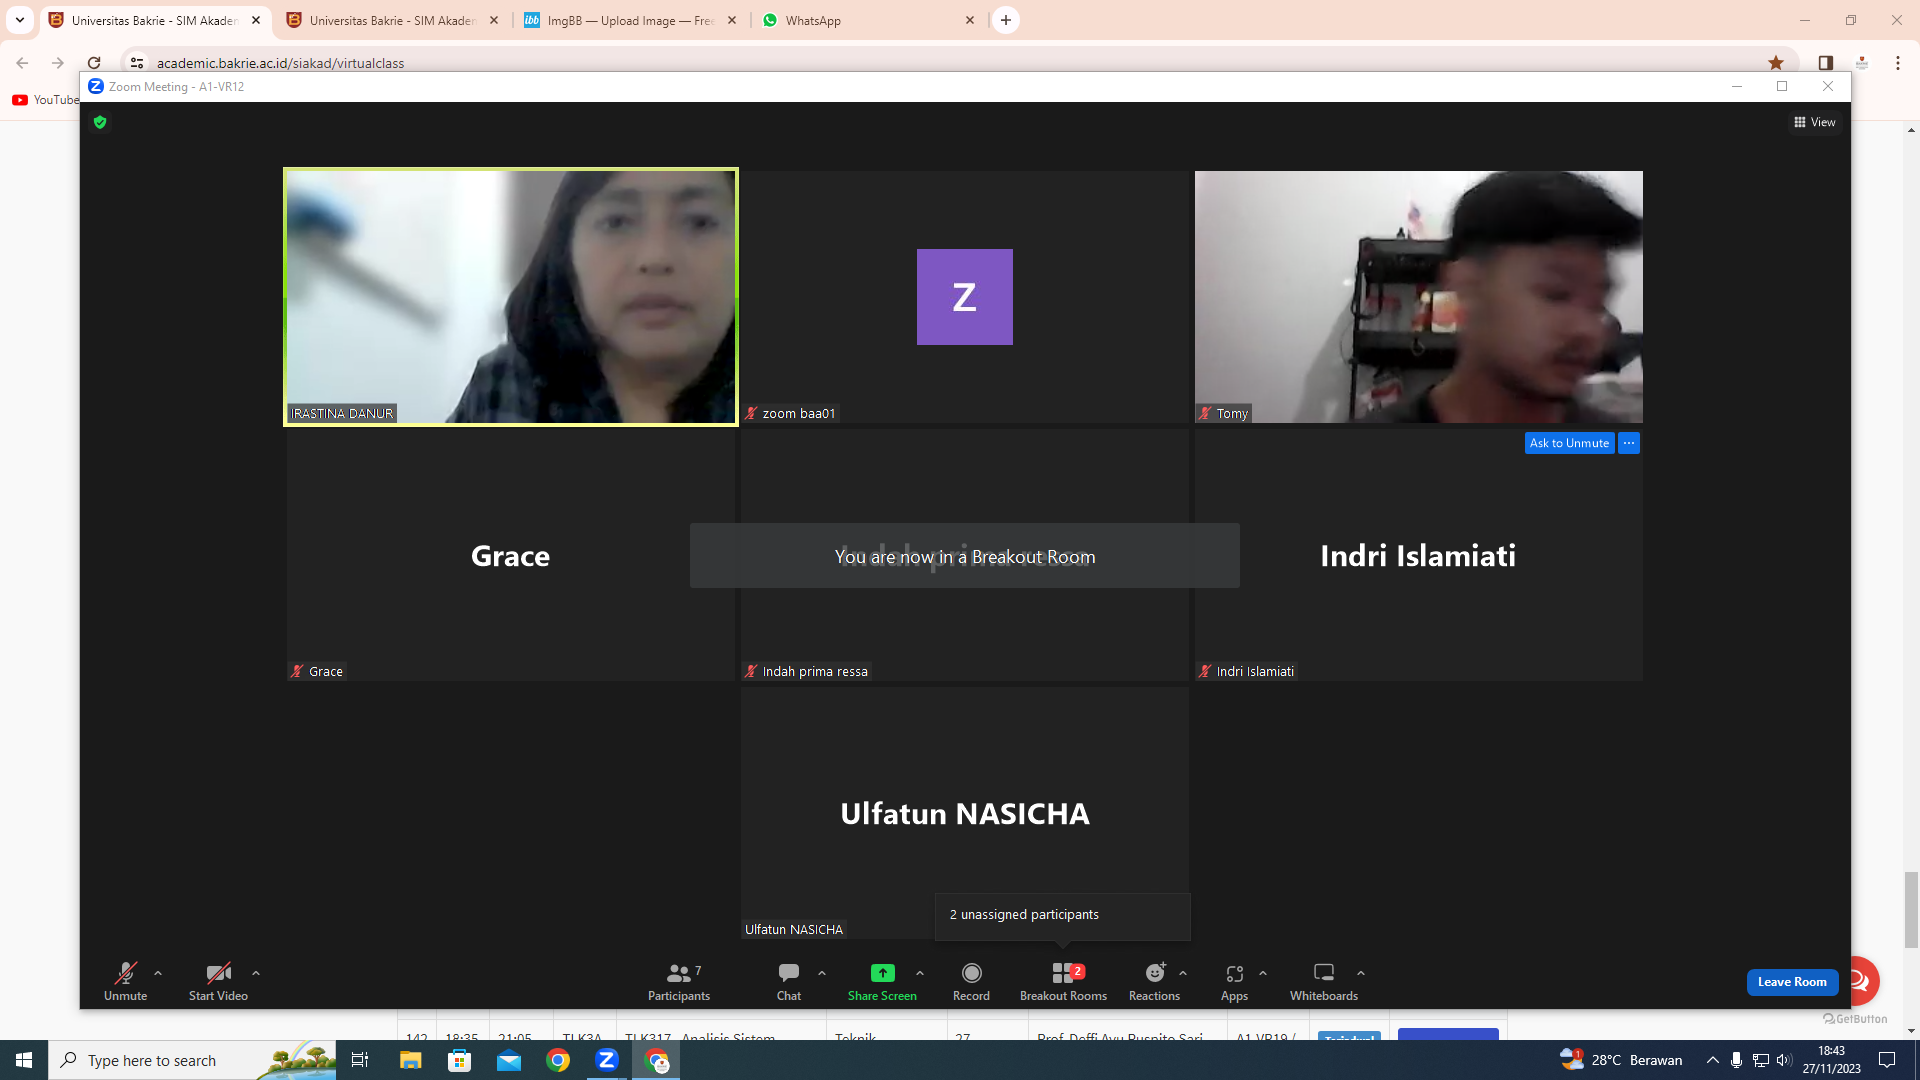
Task: Open the Mail app from the taskbar
Action: coord(508,1060)
